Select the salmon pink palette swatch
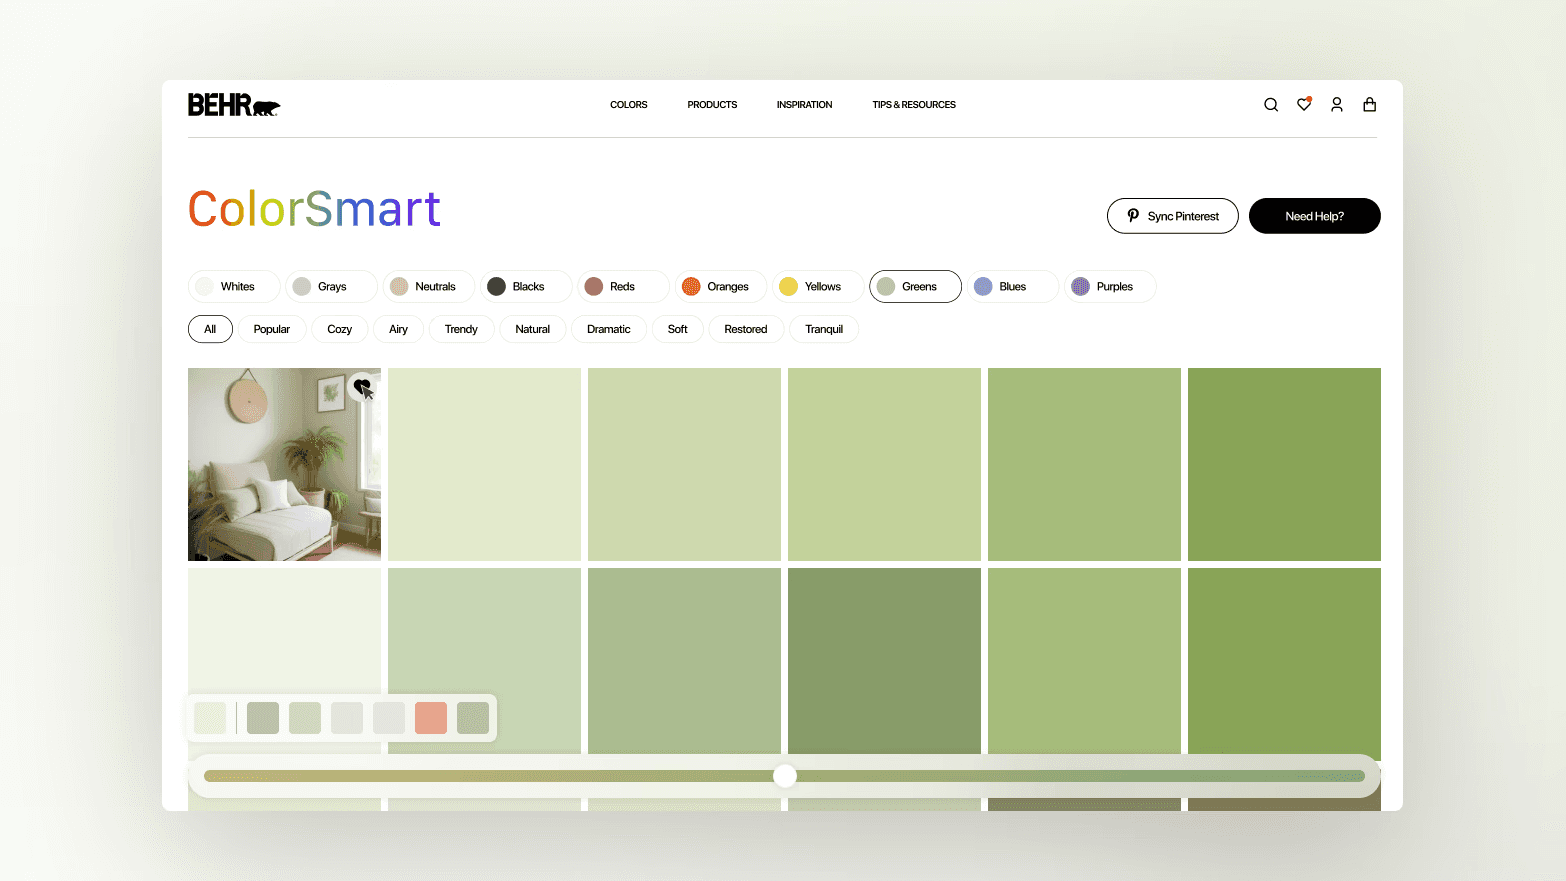Viewport: 1566px width, 881px height. pyautogui.click(x=431, y=718)
